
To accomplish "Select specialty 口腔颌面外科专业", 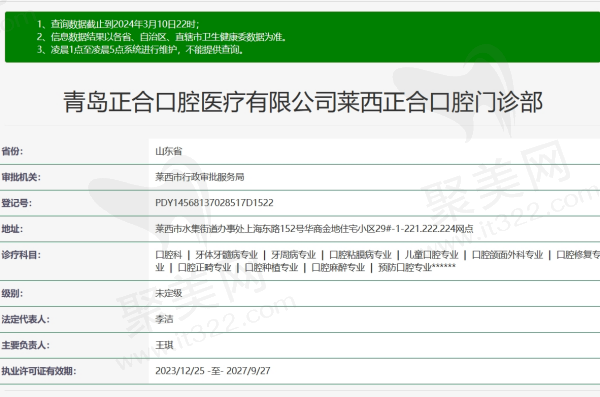I will coord(507,255).
